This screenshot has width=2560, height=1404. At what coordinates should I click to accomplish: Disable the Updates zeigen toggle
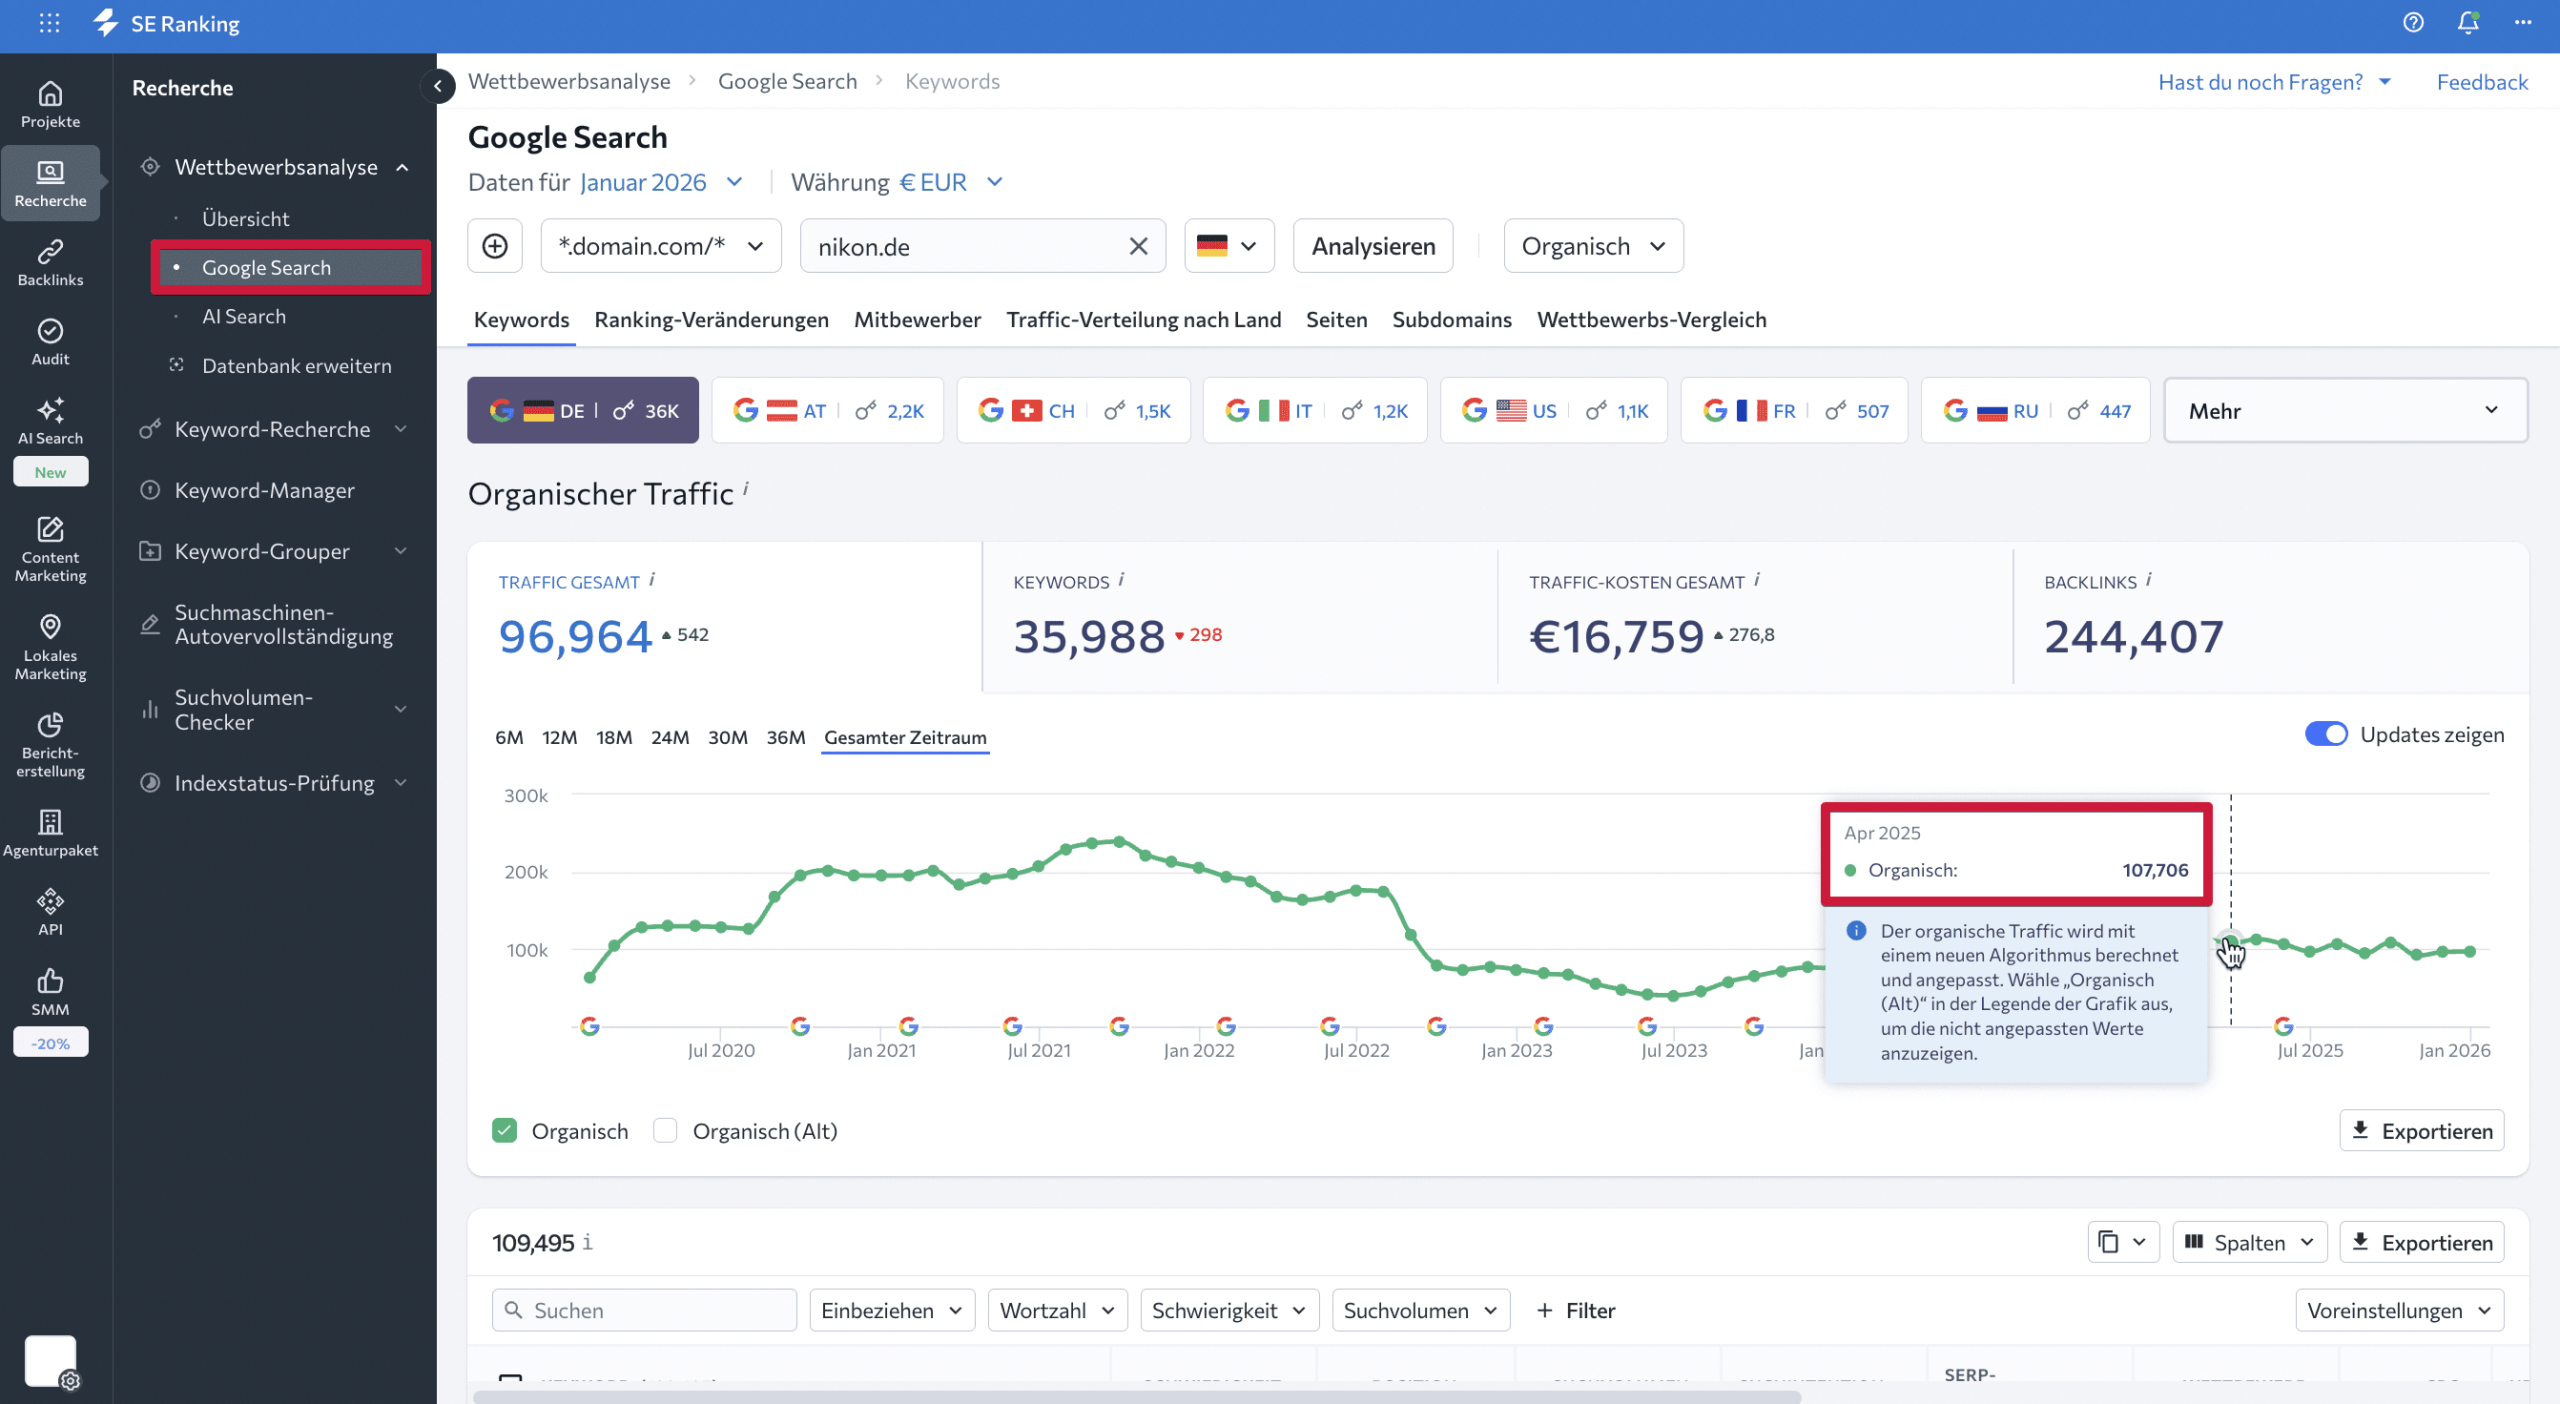(2327, 734)
